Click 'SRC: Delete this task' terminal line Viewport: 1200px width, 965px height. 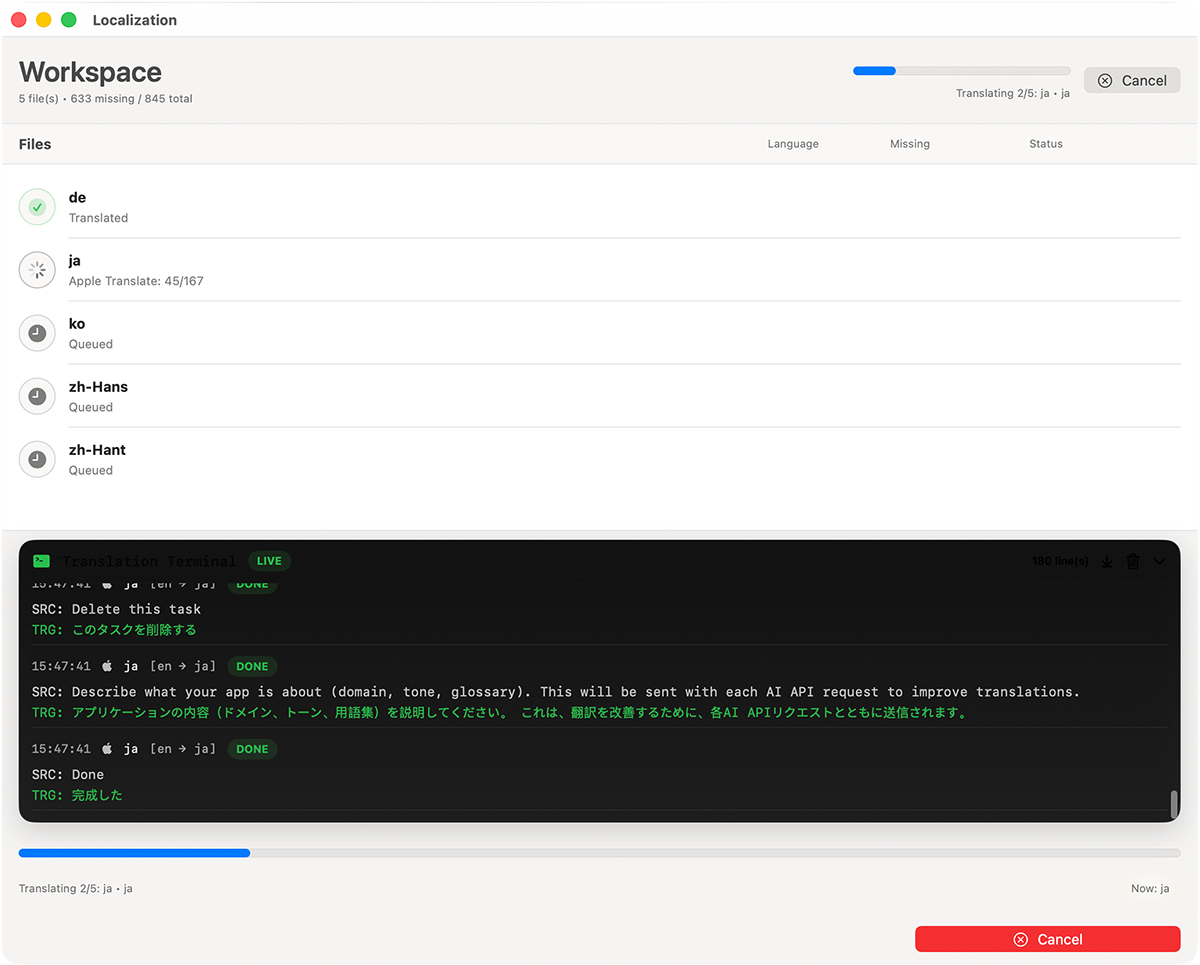click(116, 609)
